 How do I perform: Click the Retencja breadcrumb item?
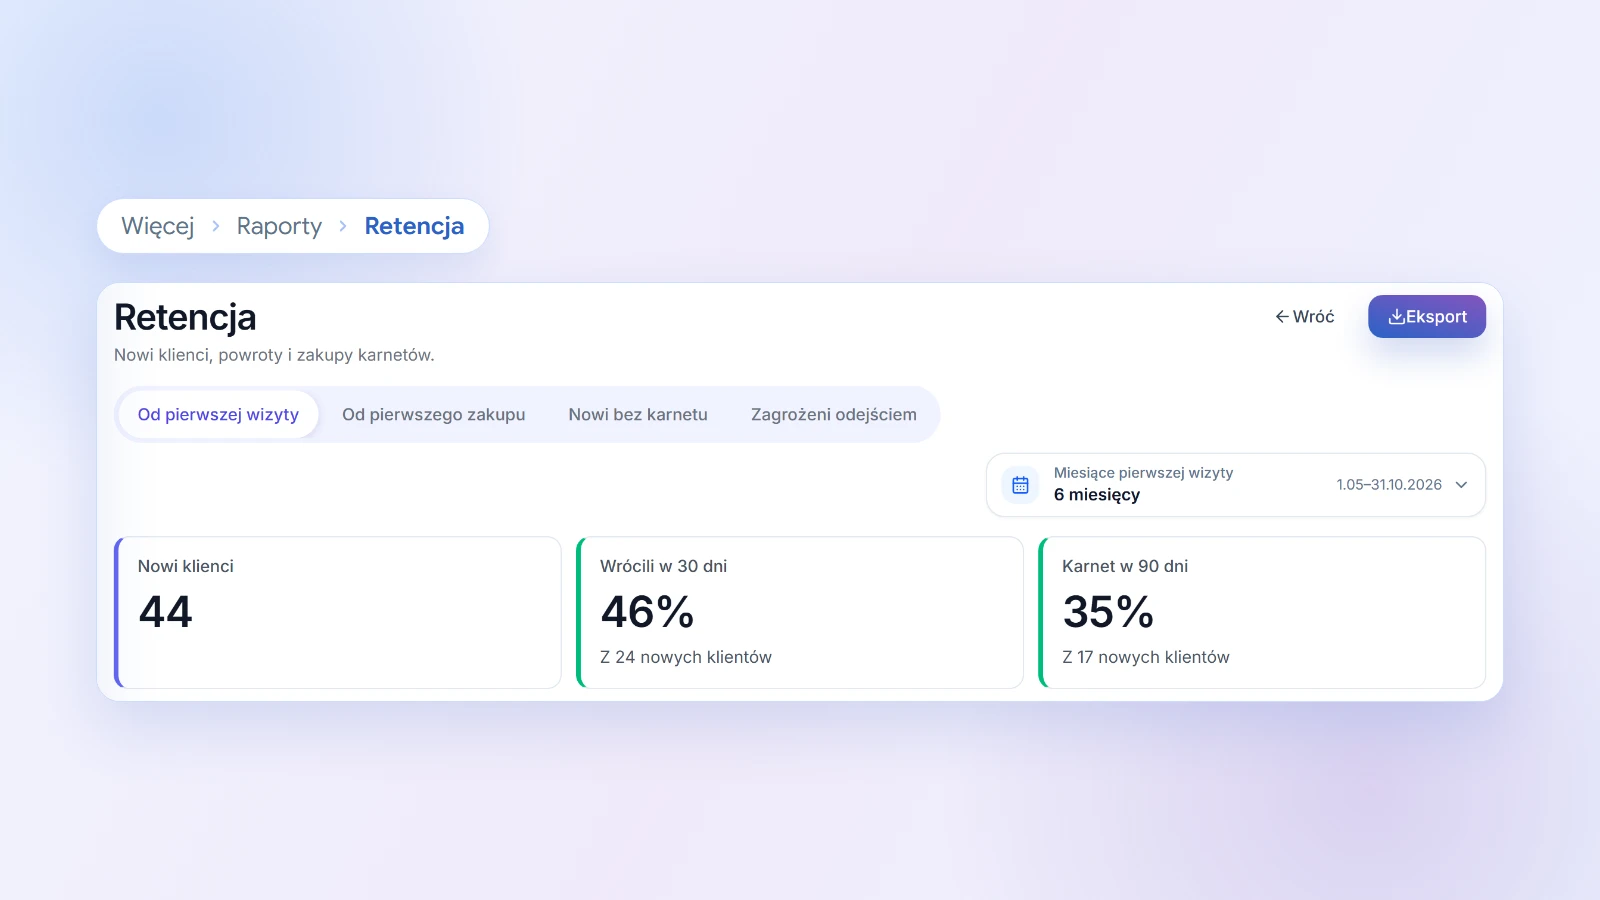(x=414, y=226)
